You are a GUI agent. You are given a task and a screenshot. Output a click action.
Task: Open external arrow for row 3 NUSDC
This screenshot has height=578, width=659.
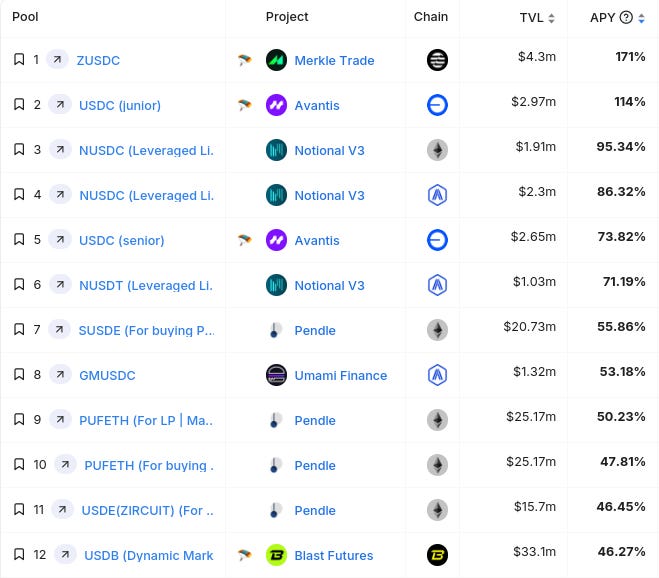point(60,149)
